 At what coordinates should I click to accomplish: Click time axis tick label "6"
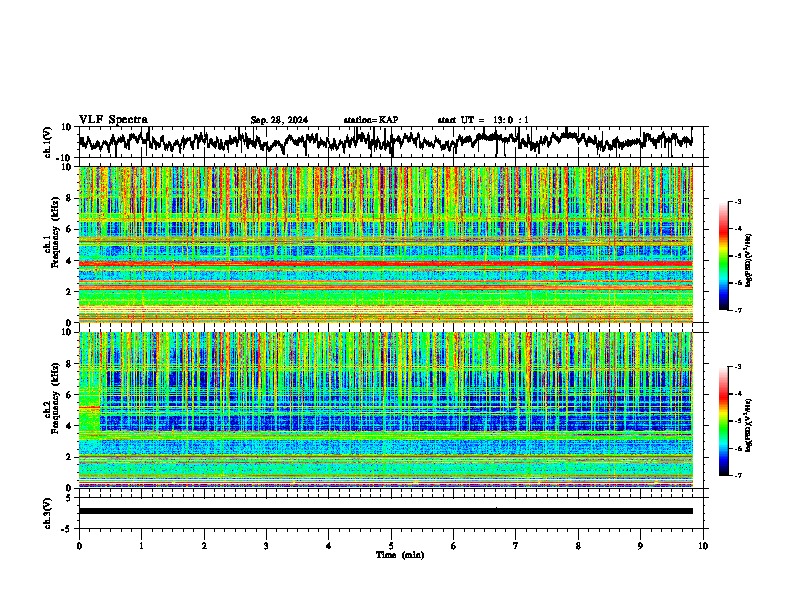point(454,546)
